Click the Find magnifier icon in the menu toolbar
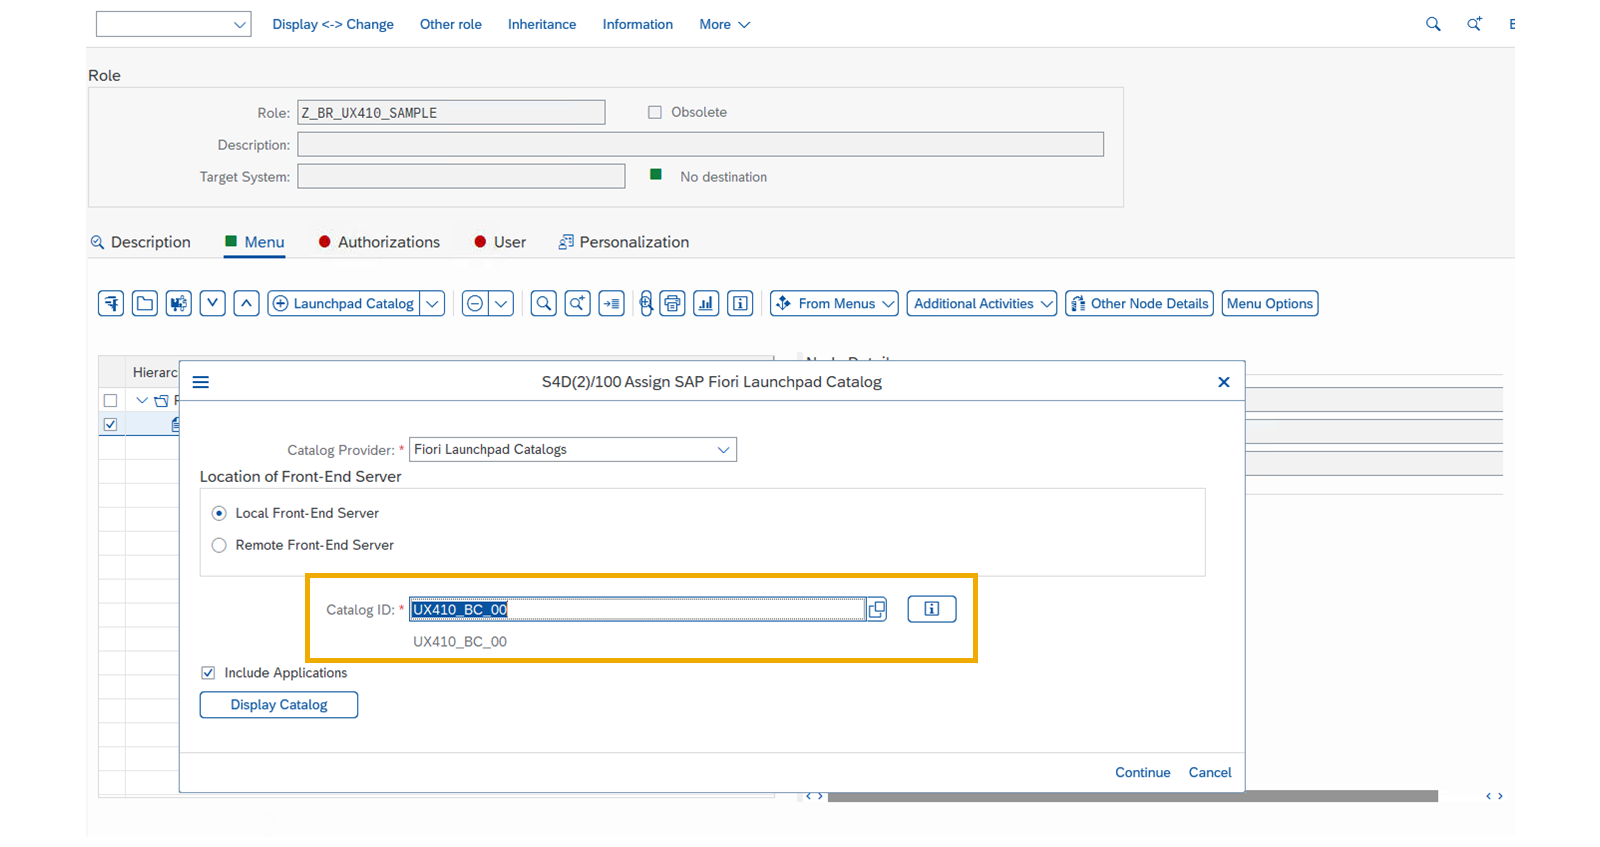Viewport: 1600px width, 847px height. pos(544,303)
